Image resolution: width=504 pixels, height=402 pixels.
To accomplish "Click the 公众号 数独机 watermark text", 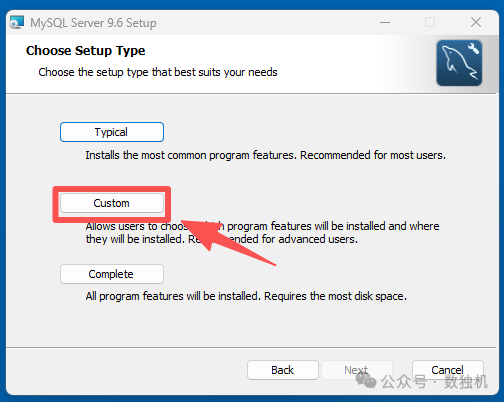I will coord(434,382).
